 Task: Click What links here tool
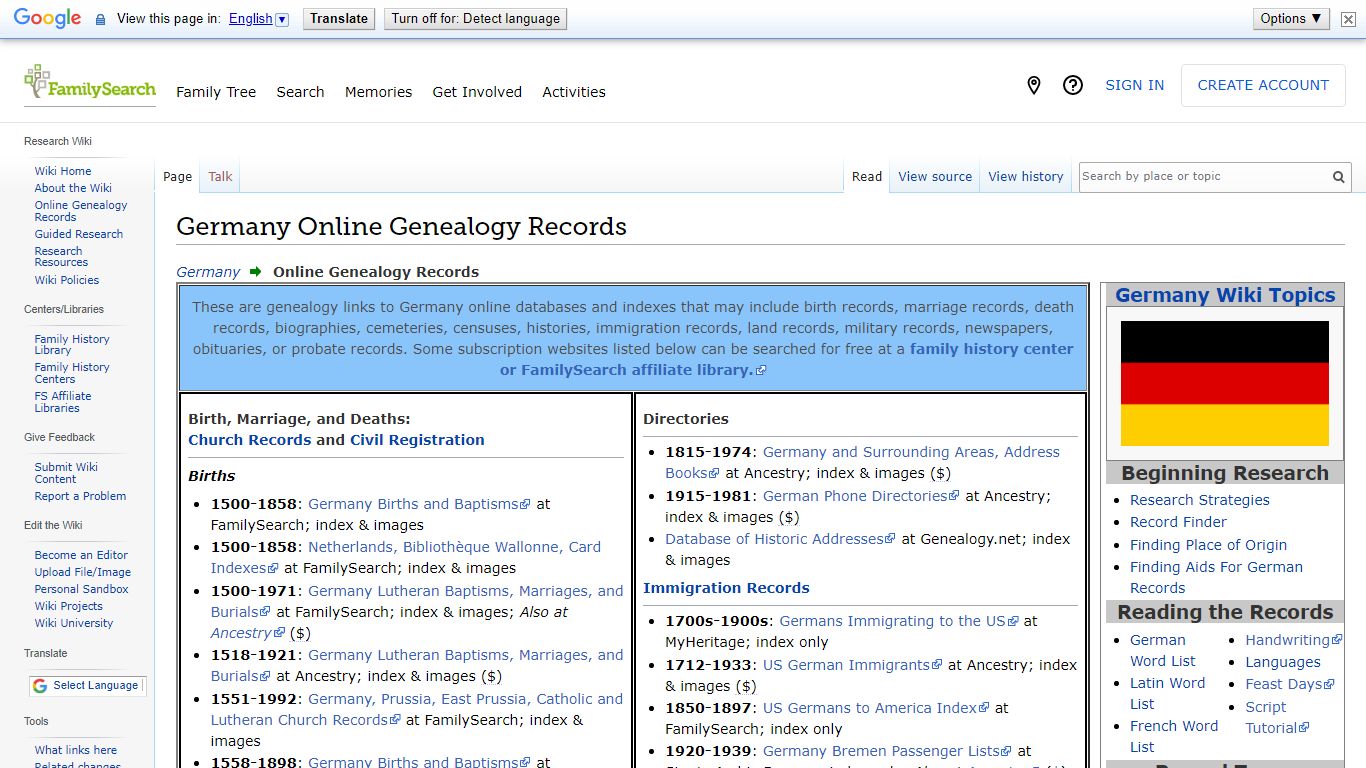pyautogui.click(x=76, y=750)
